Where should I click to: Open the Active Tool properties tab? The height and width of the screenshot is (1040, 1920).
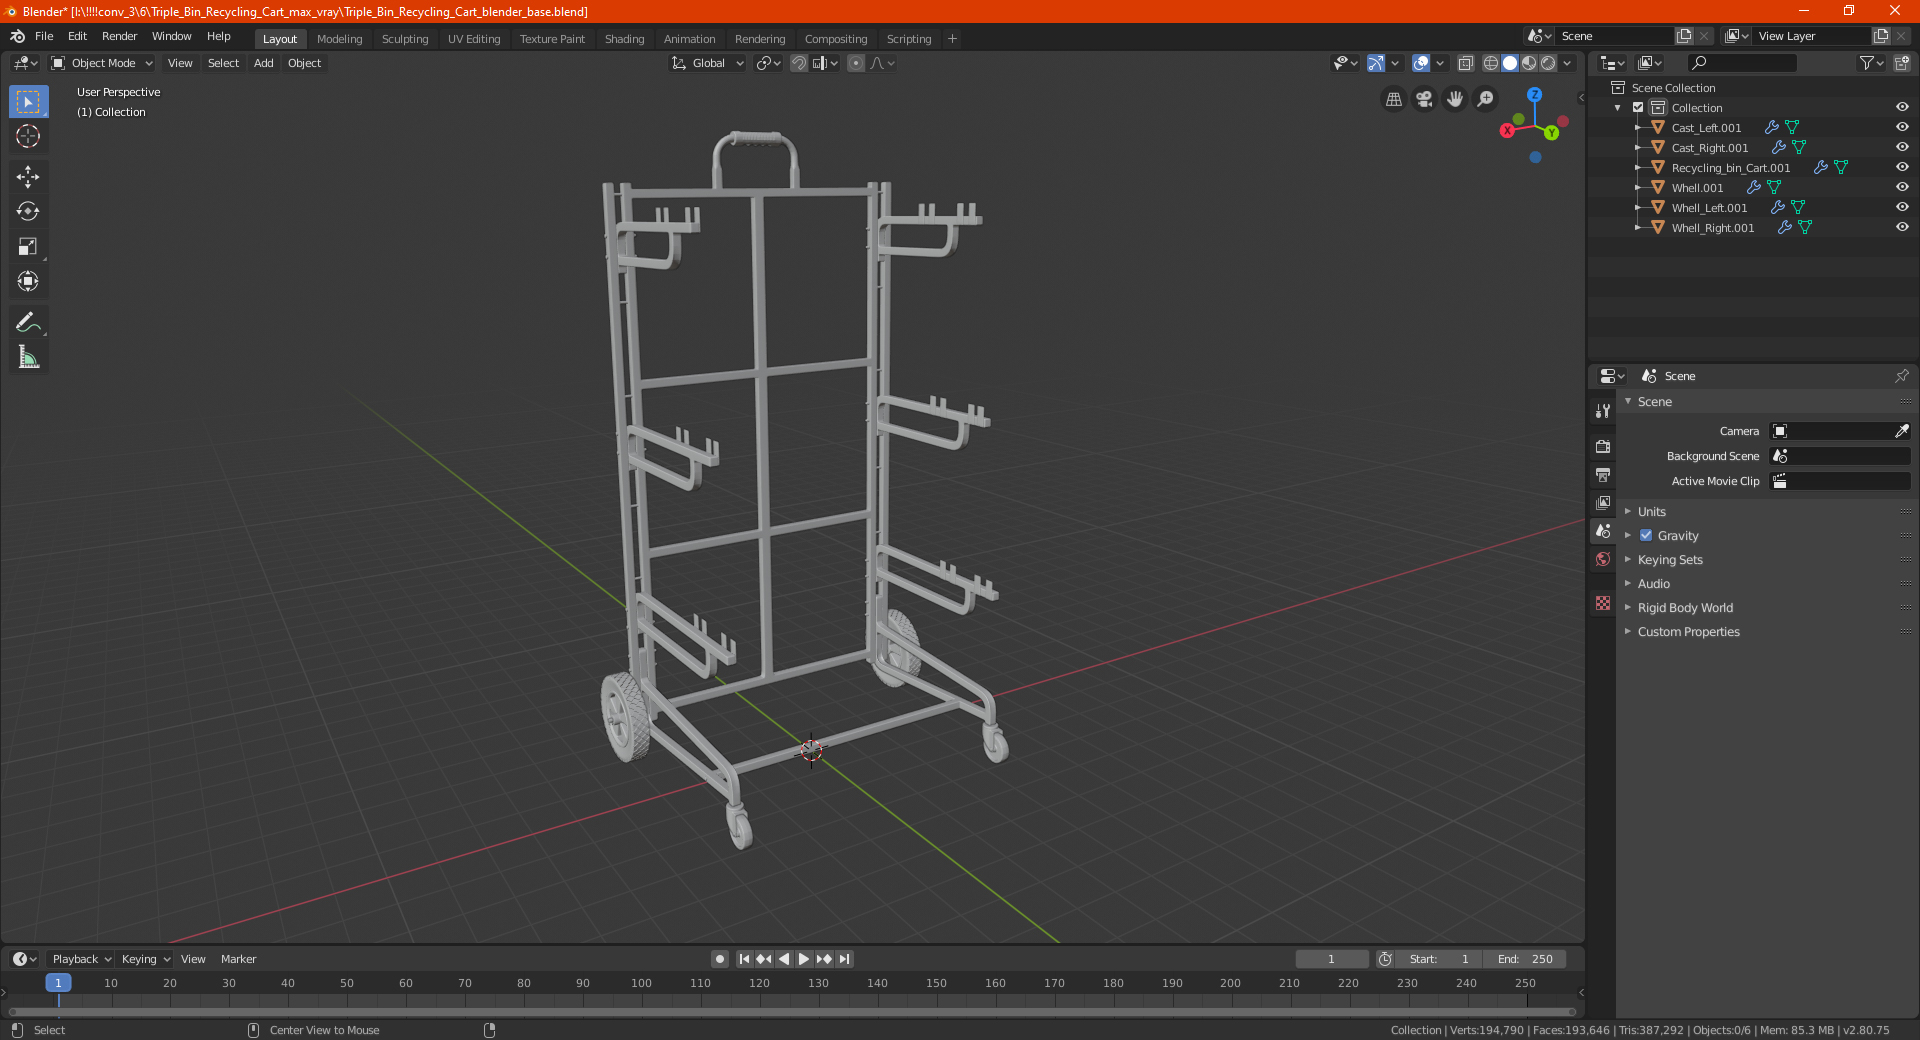tap(1603, 410)
